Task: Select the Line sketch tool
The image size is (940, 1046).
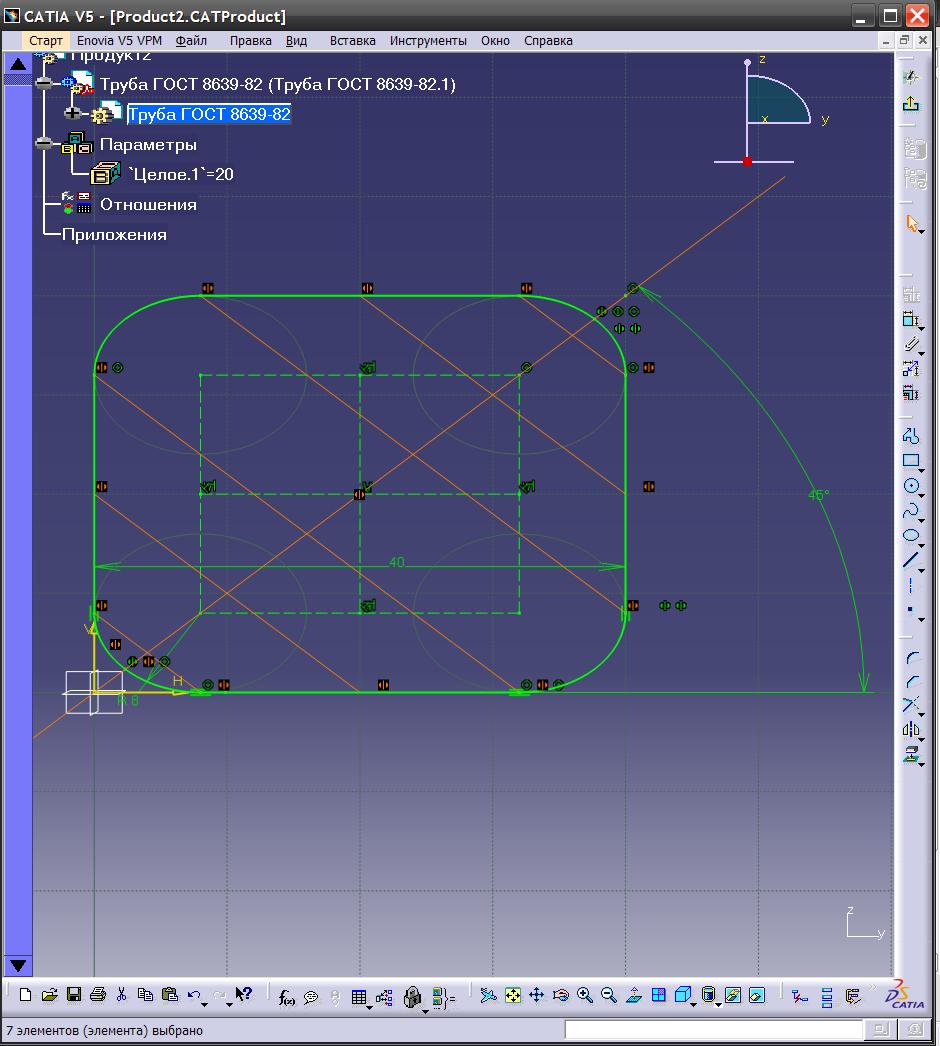Action: click(911, 560)
